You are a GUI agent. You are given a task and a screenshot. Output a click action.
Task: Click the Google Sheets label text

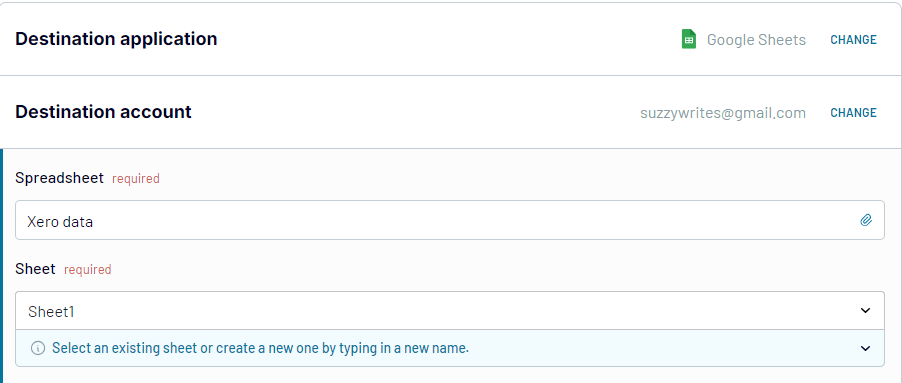coord(756,40)
